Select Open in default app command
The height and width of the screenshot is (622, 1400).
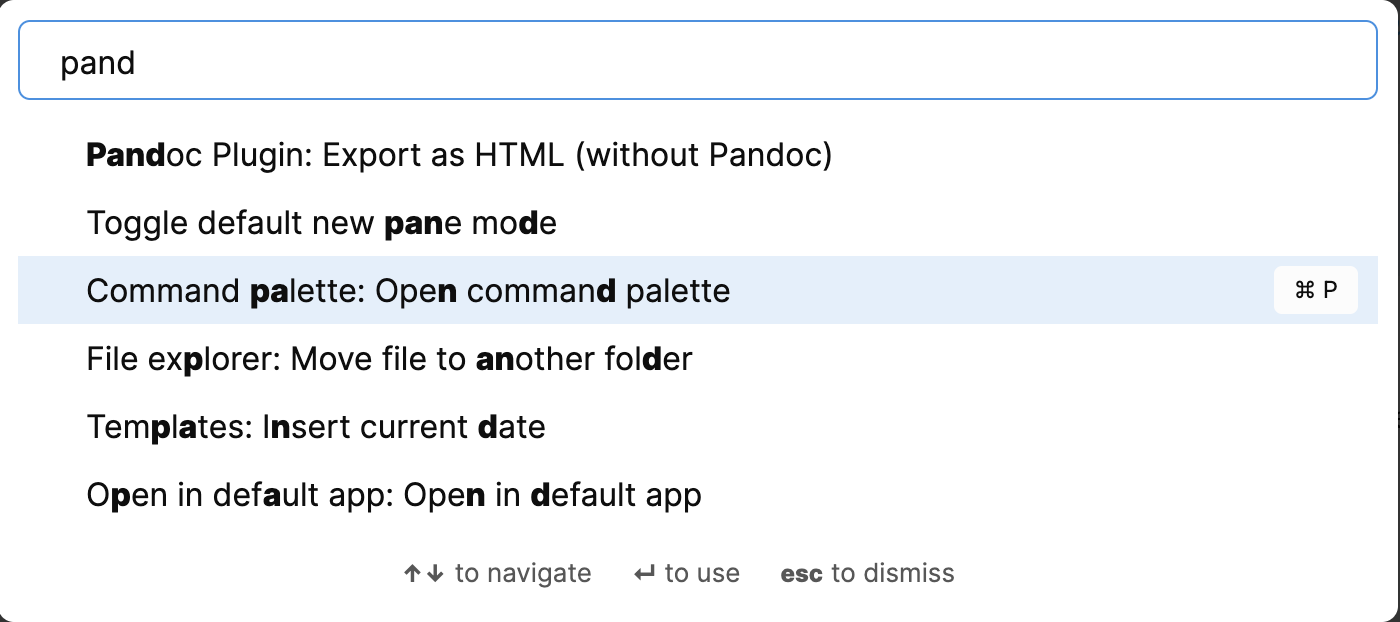(x=394, y=495)
